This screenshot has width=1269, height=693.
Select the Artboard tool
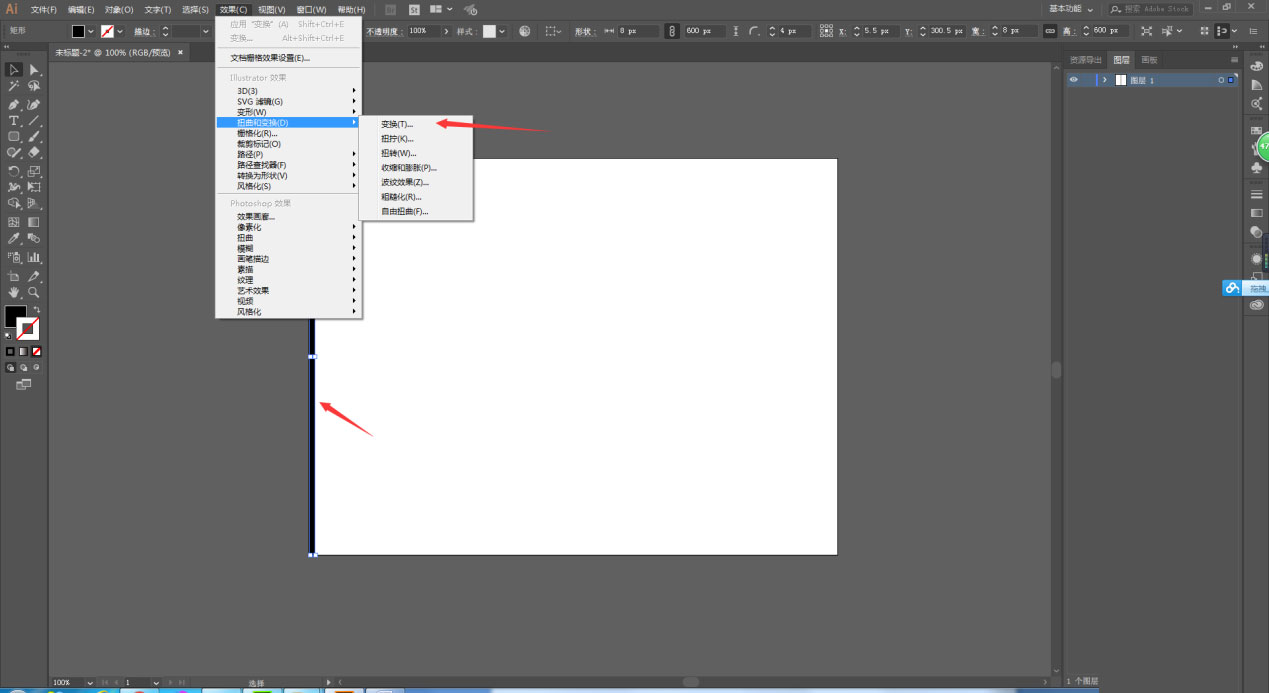(14, 276)
